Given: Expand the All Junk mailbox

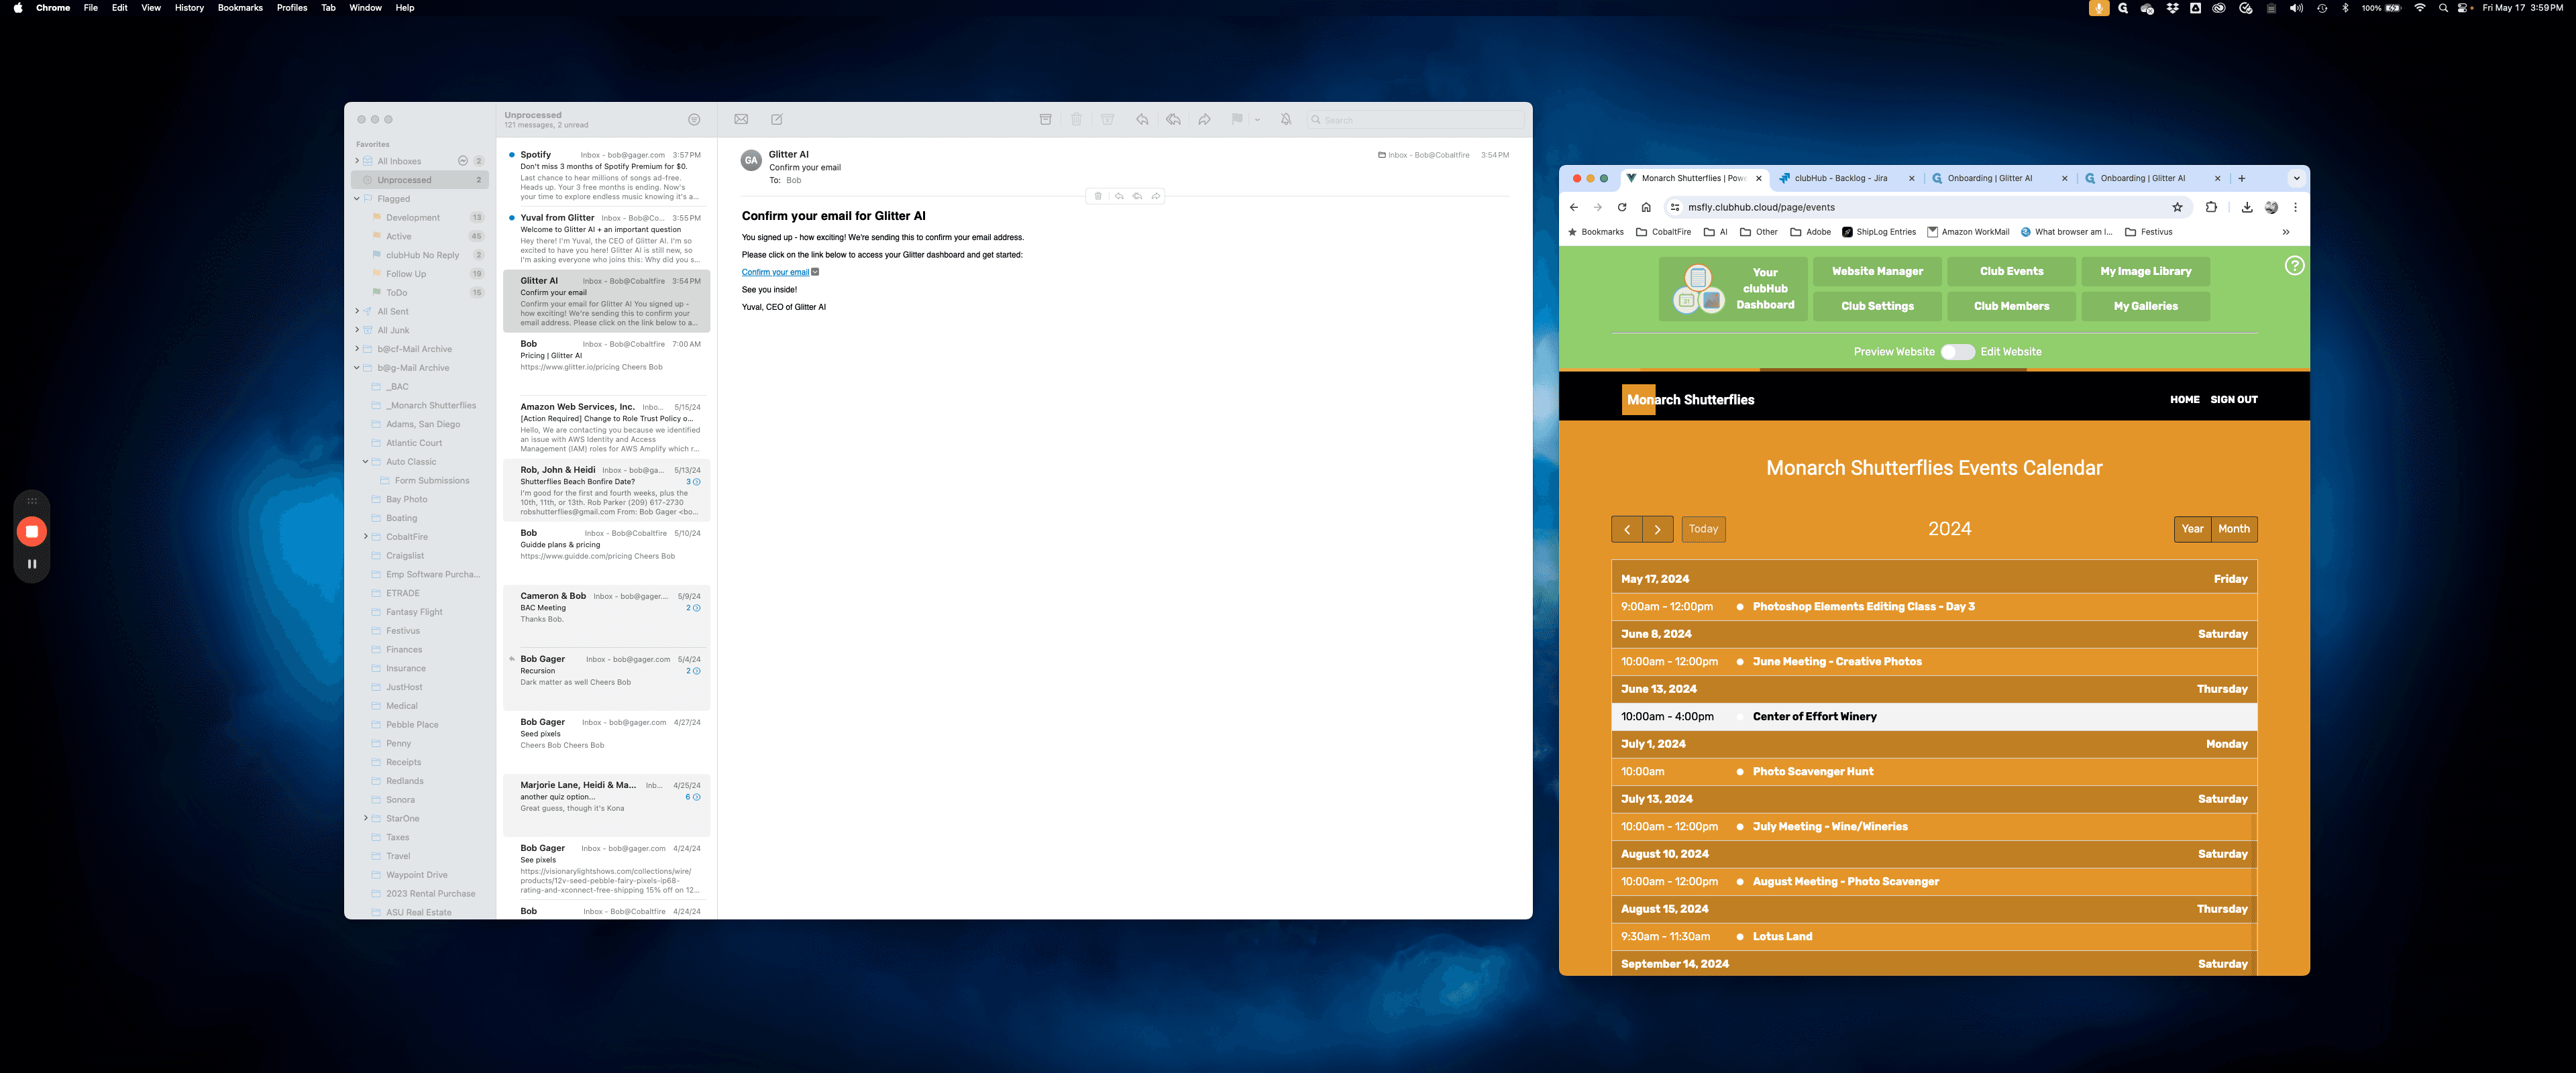Looking at the screenshot, I should pos(357,330).
